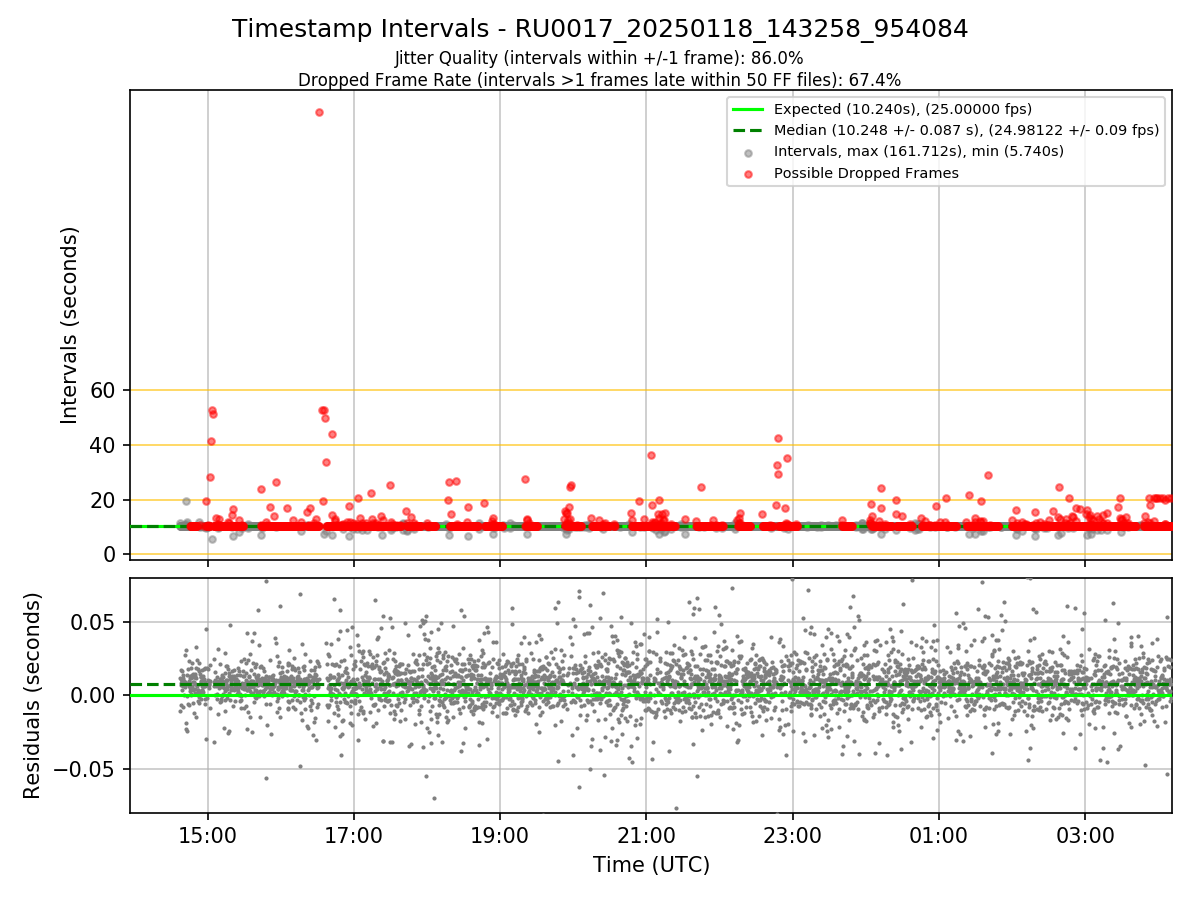Click the 21:00 x-axis tick label
This screenshot has height=900, width=1200.
(646, 834)
